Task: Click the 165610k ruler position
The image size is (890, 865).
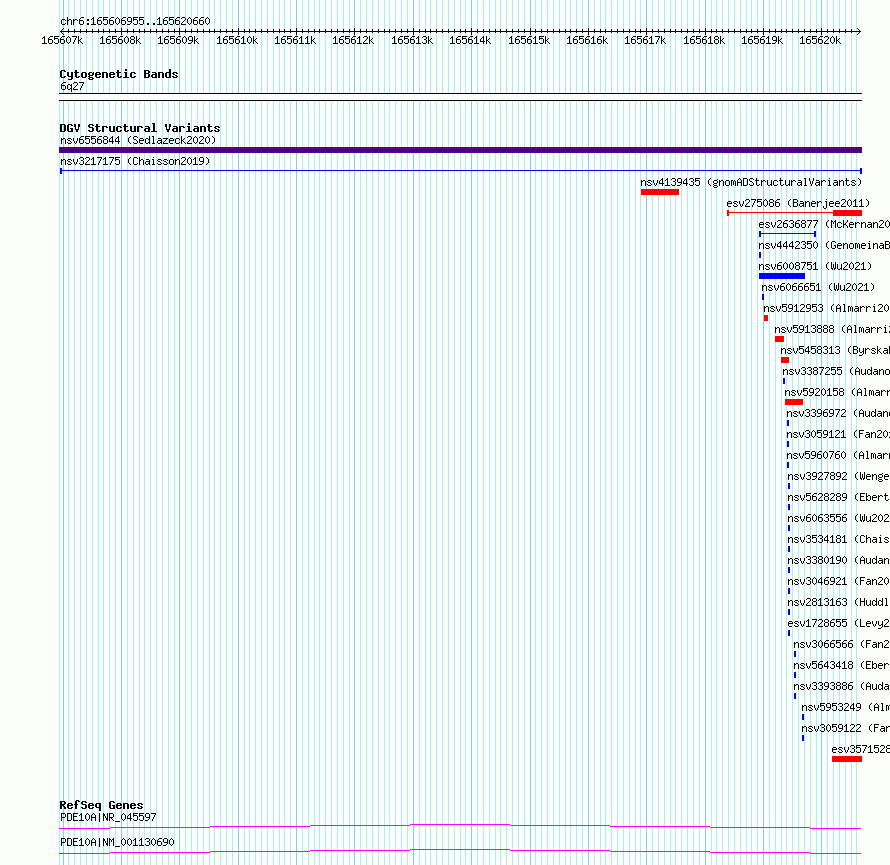Action: pos(237,40)
